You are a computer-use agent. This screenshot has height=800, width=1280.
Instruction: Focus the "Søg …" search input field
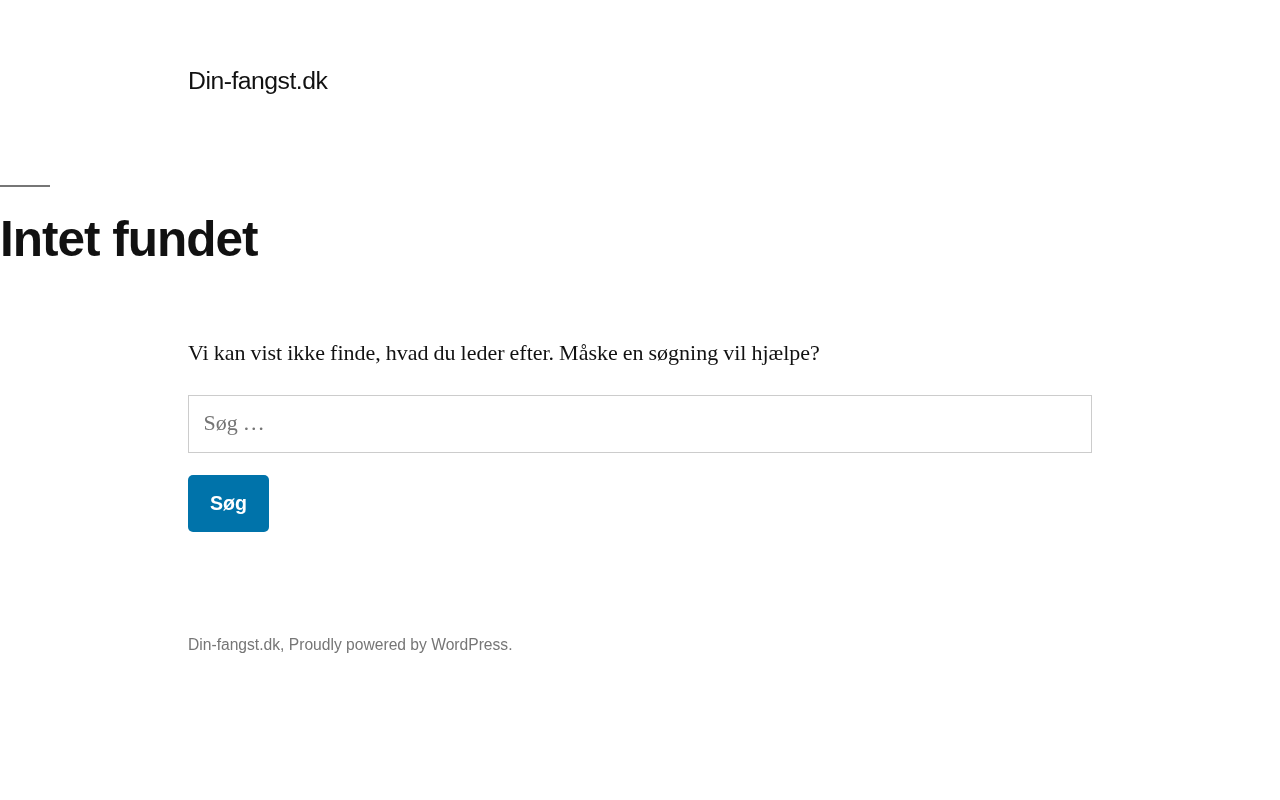coord(640,424)
